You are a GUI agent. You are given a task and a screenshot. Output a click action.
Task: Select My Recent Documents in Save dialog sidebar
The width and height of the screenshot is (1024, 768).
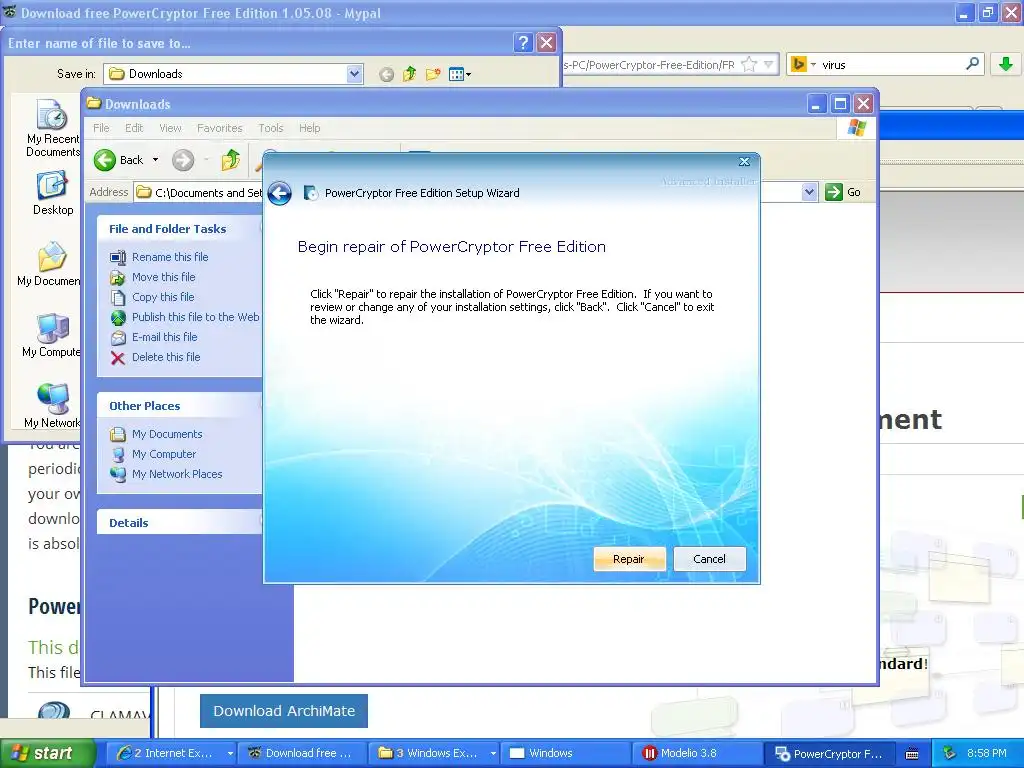pyautogui.click(x=52, y=129)
